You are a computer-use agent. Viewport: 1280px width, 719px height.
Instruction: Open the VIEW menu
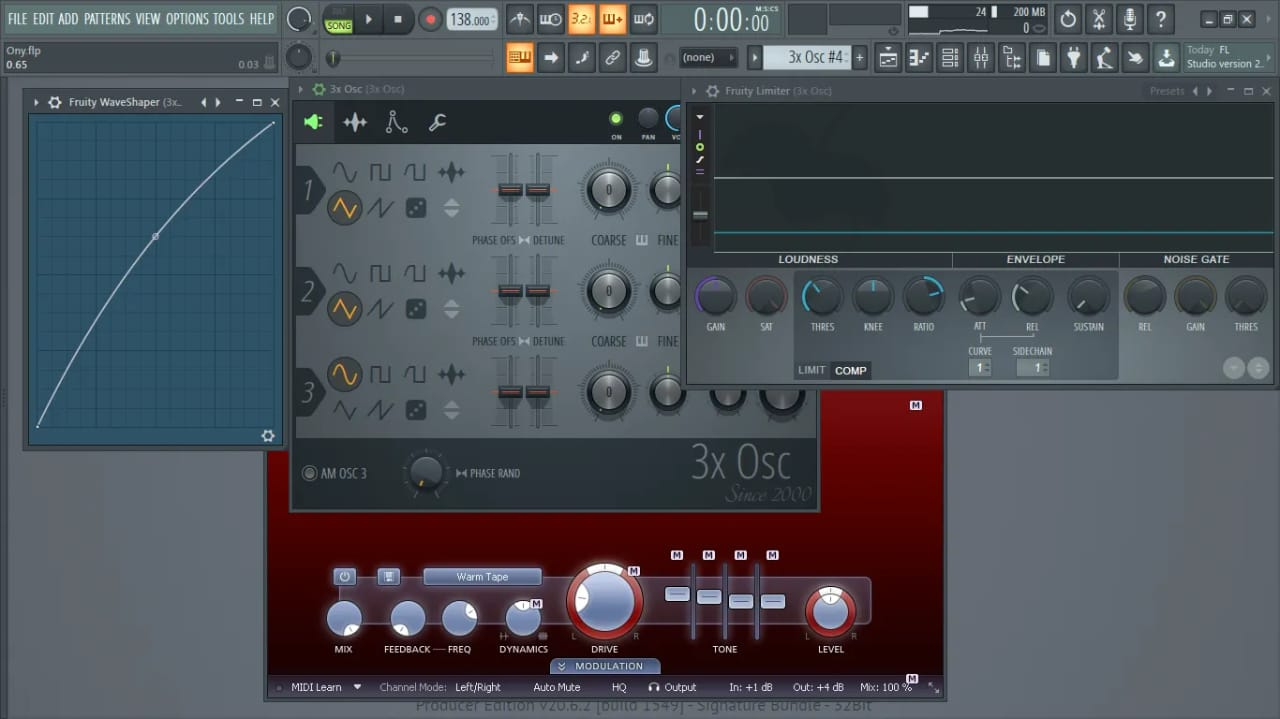[148, 18]
